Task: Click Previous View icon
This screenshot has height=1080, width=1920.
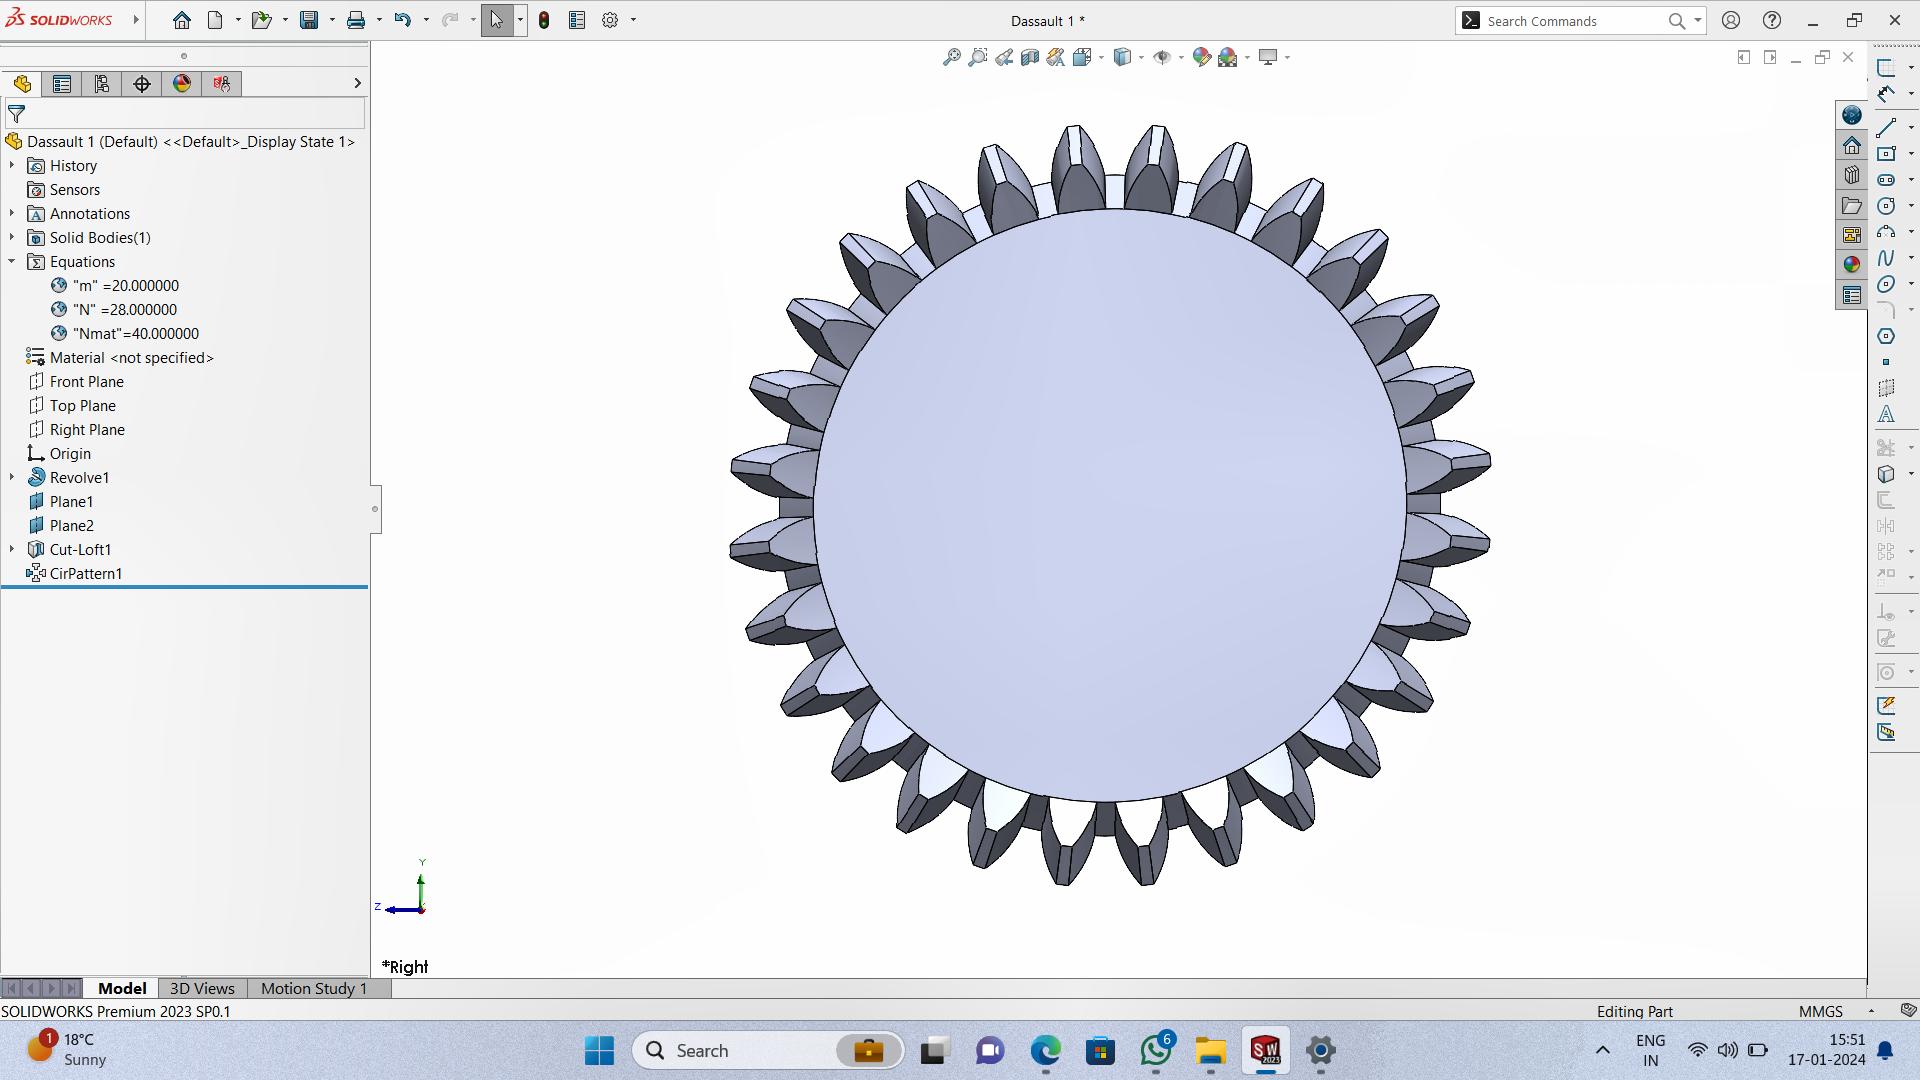Action: [x=1004, y=57]
